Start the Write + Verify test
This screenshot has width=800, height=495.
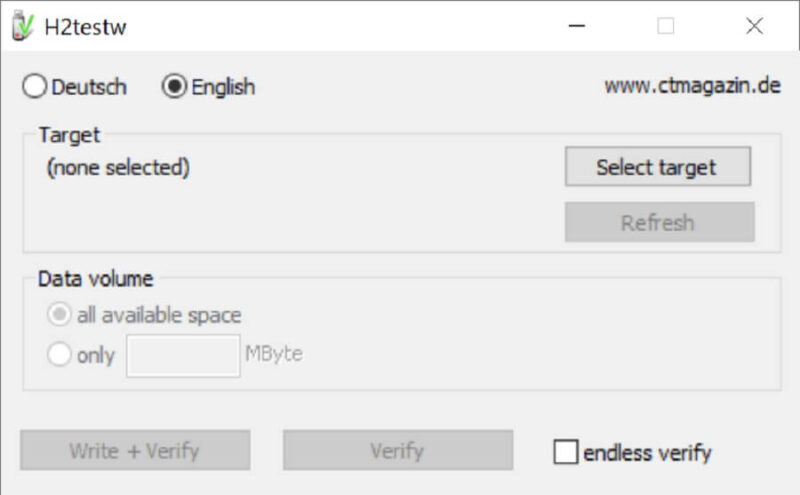[135, 450]
